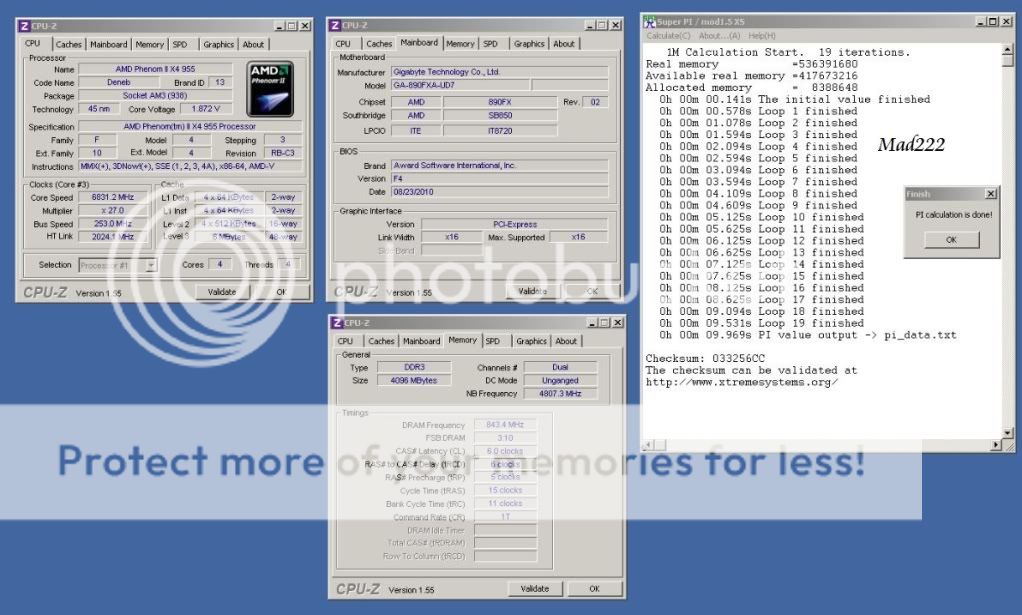The width and height of the screenshot is (1022, 615).
Task: Click NB Frequency value 4807.3 MHz
Action: 560,393
